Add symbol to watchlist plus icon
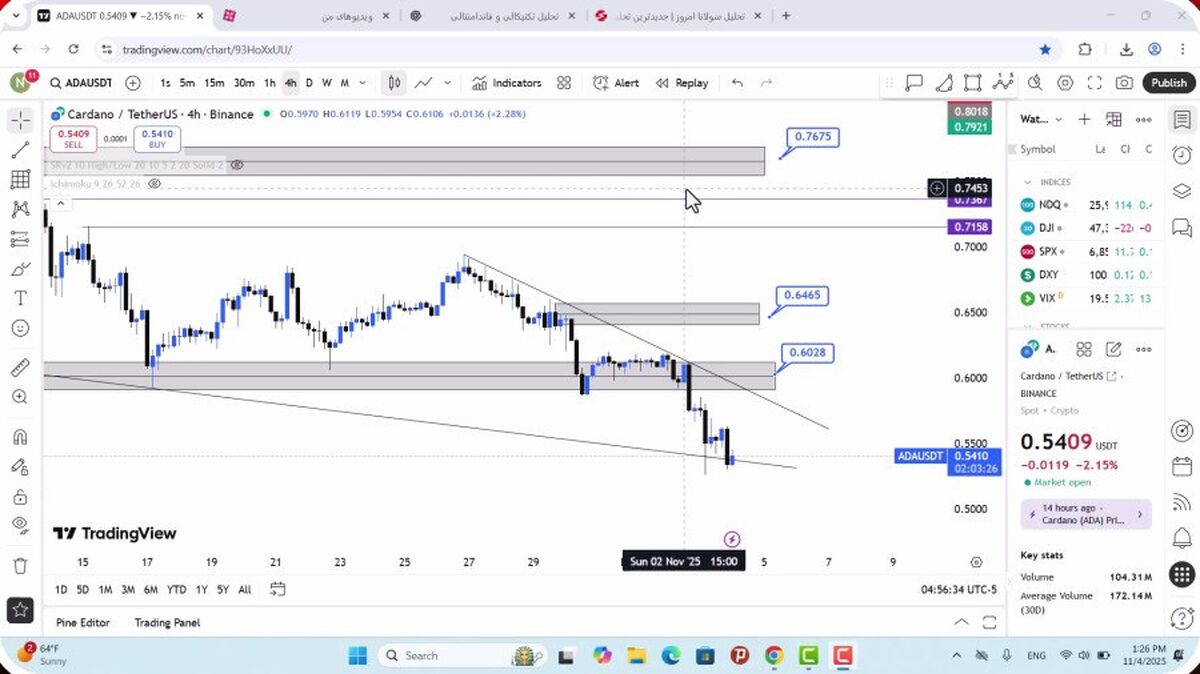 [1084, 119]
